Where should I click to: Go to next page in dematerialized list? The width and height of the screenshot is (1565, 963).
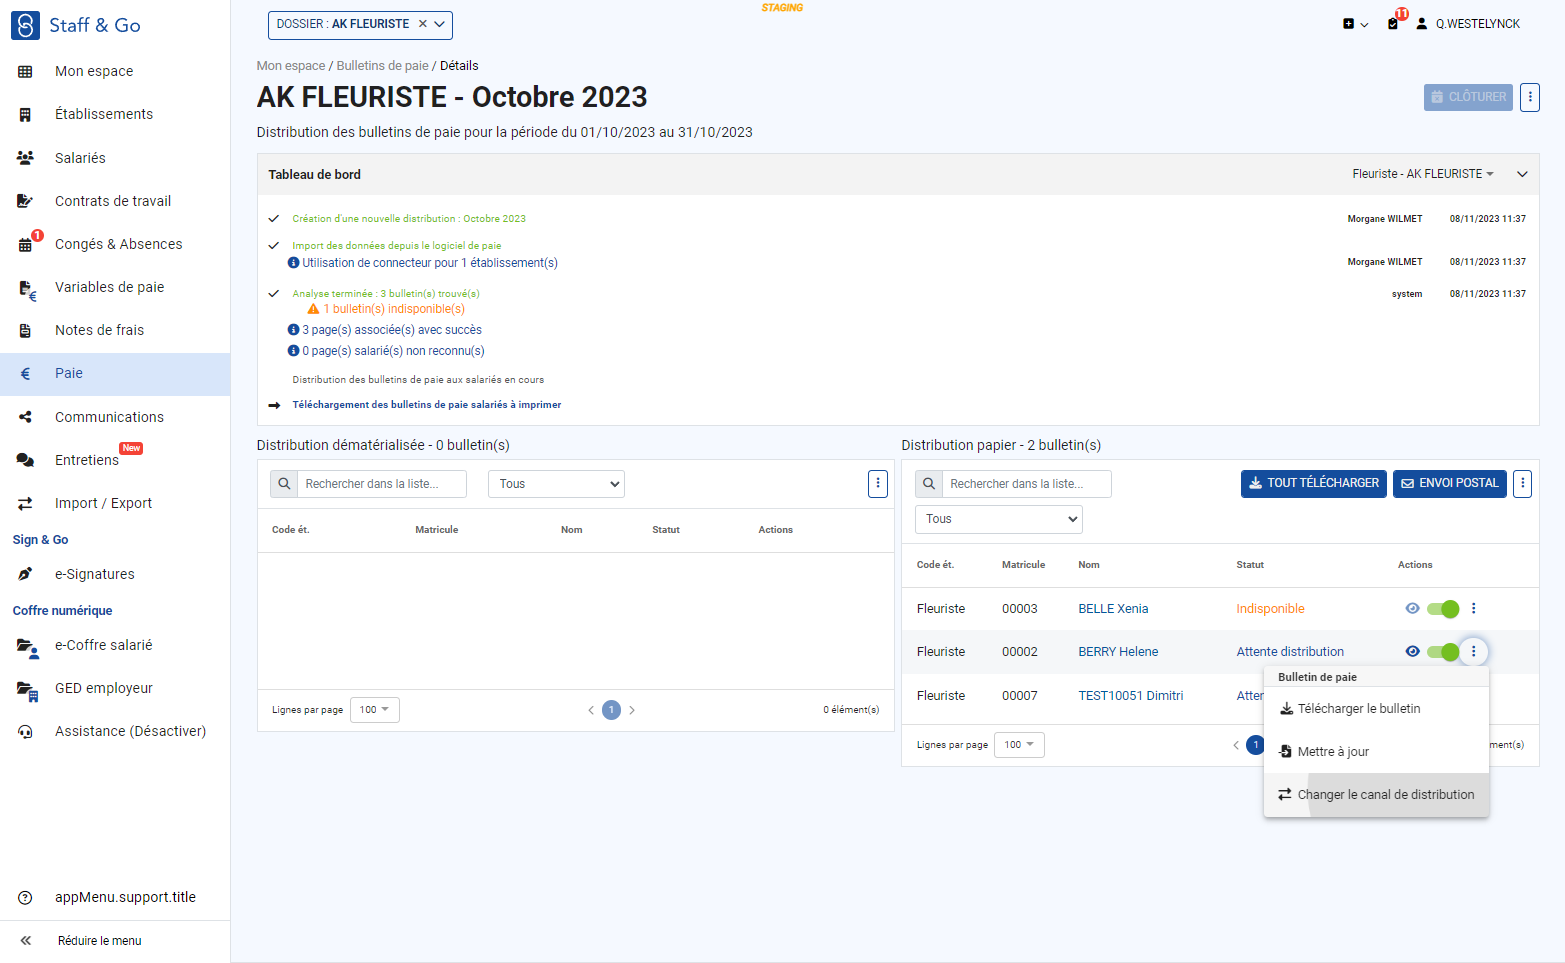tap(632, 710)
